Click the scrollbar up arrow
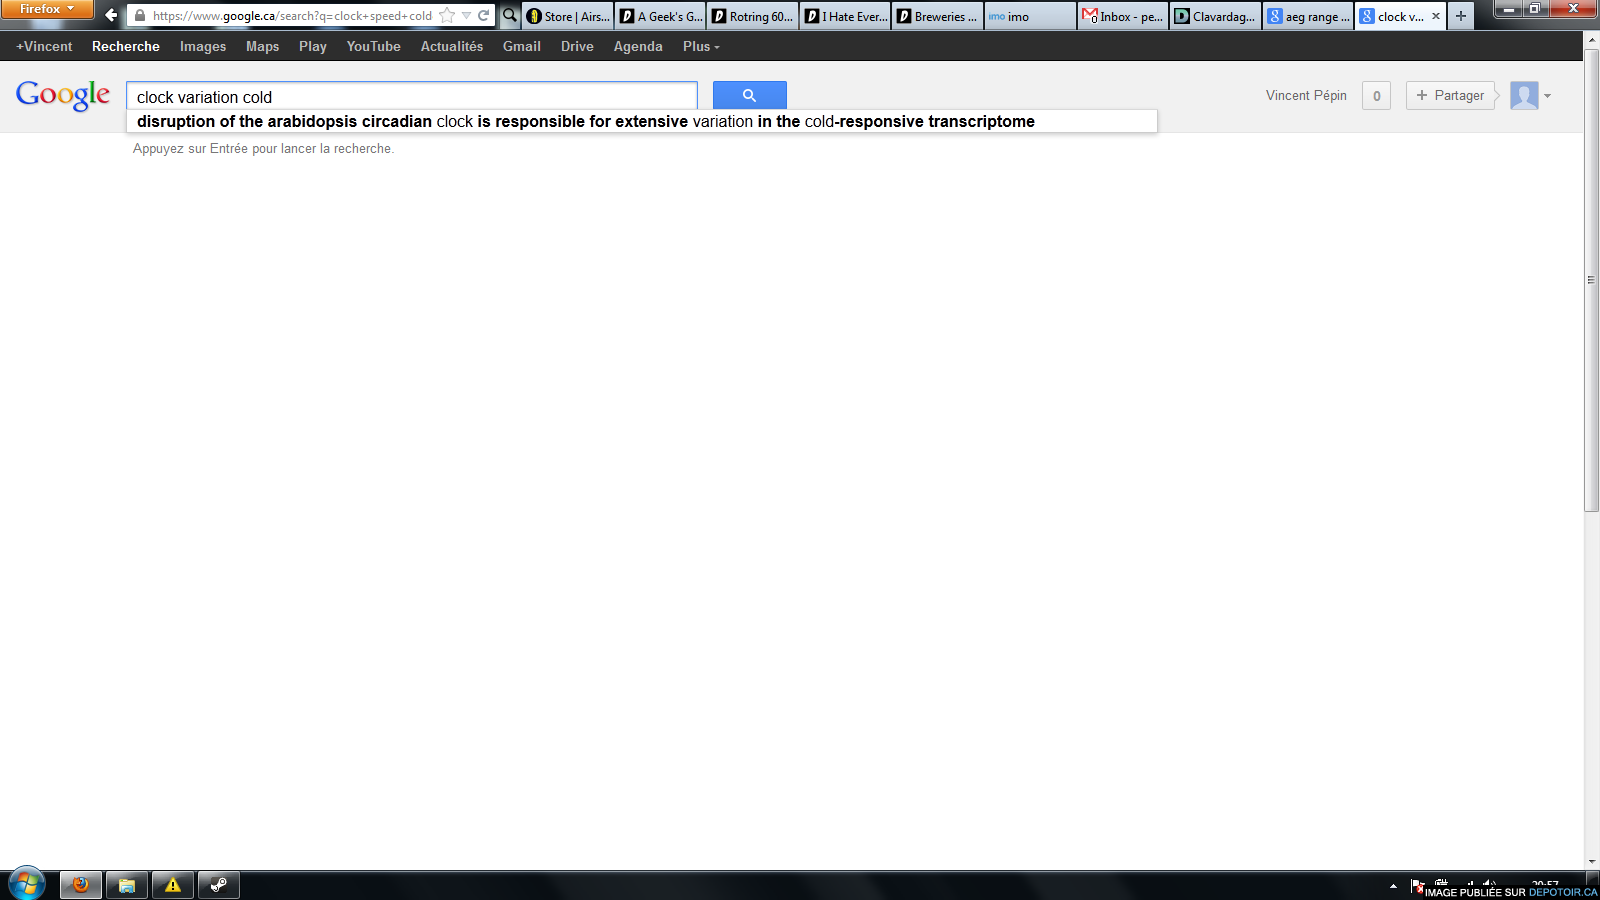 1592,41
